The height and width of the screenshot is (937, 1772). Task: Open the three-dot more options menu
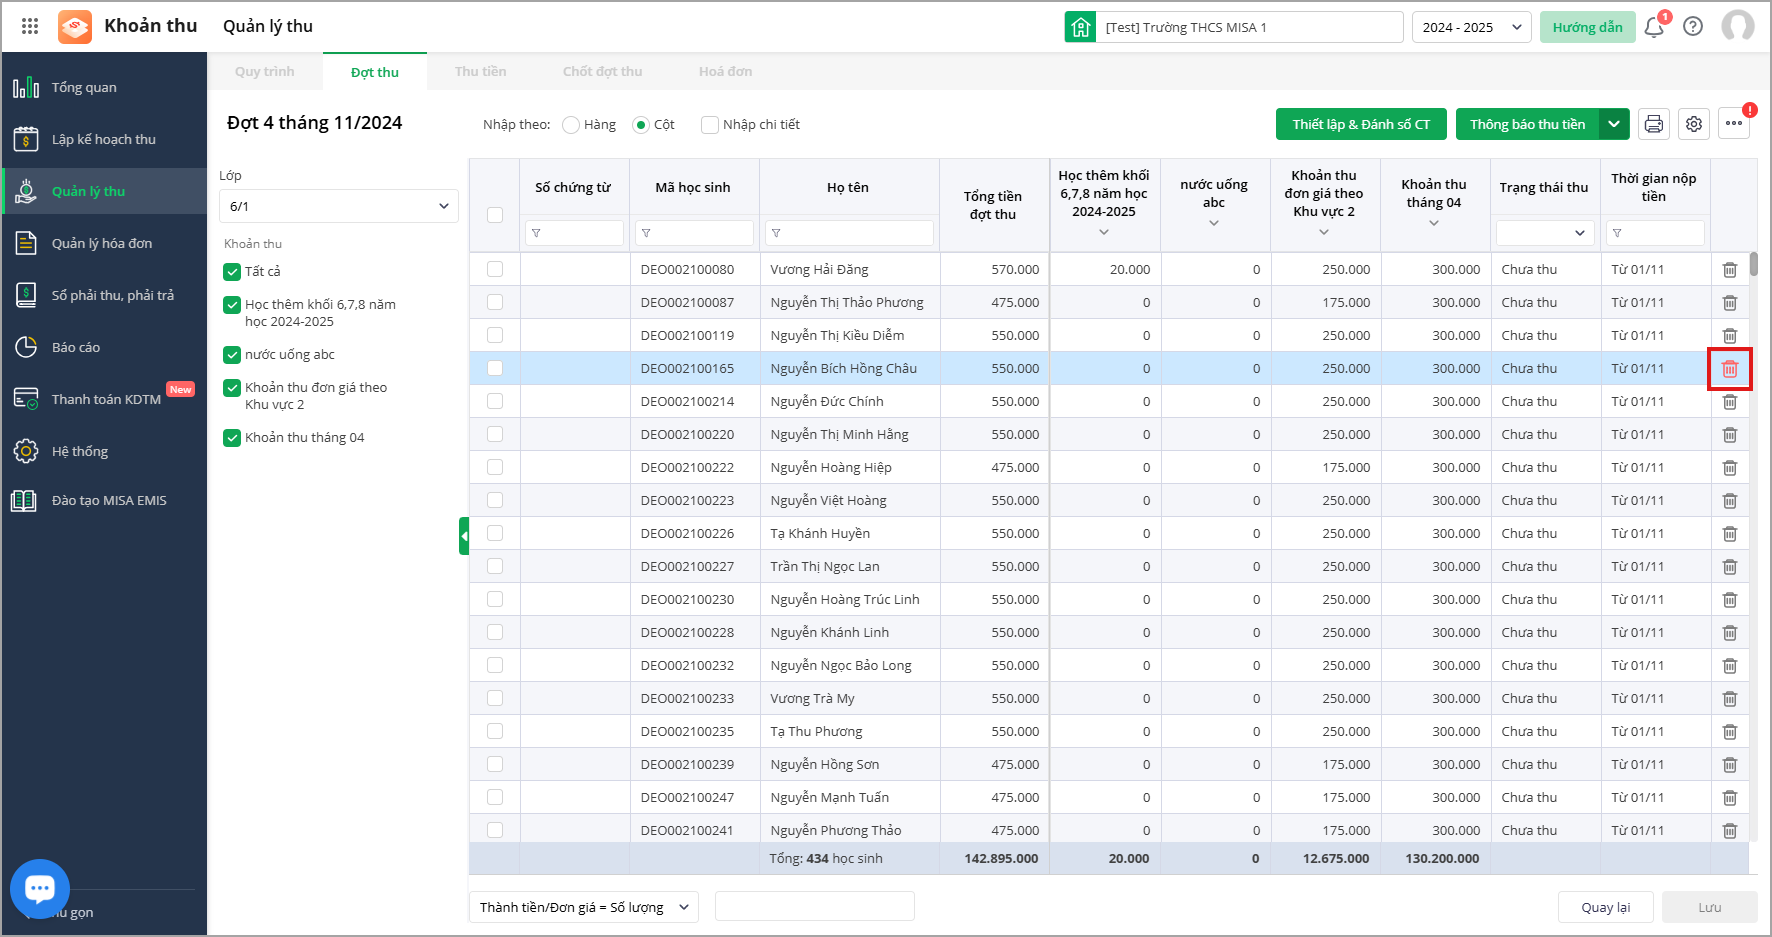coord(1733,124)
